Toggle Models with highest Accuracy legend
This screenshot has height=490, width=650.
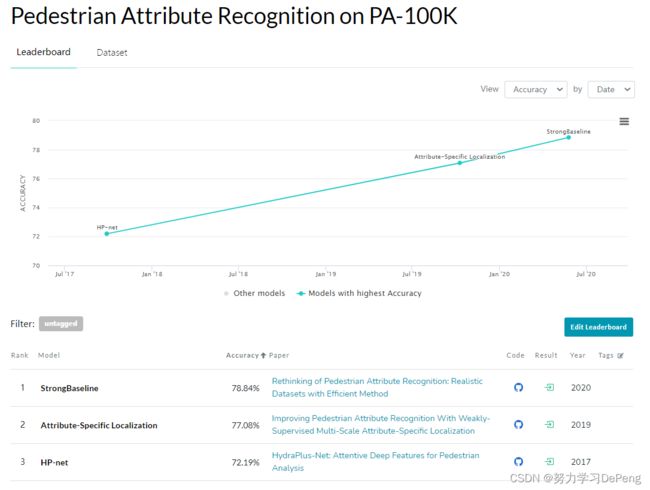359,293
